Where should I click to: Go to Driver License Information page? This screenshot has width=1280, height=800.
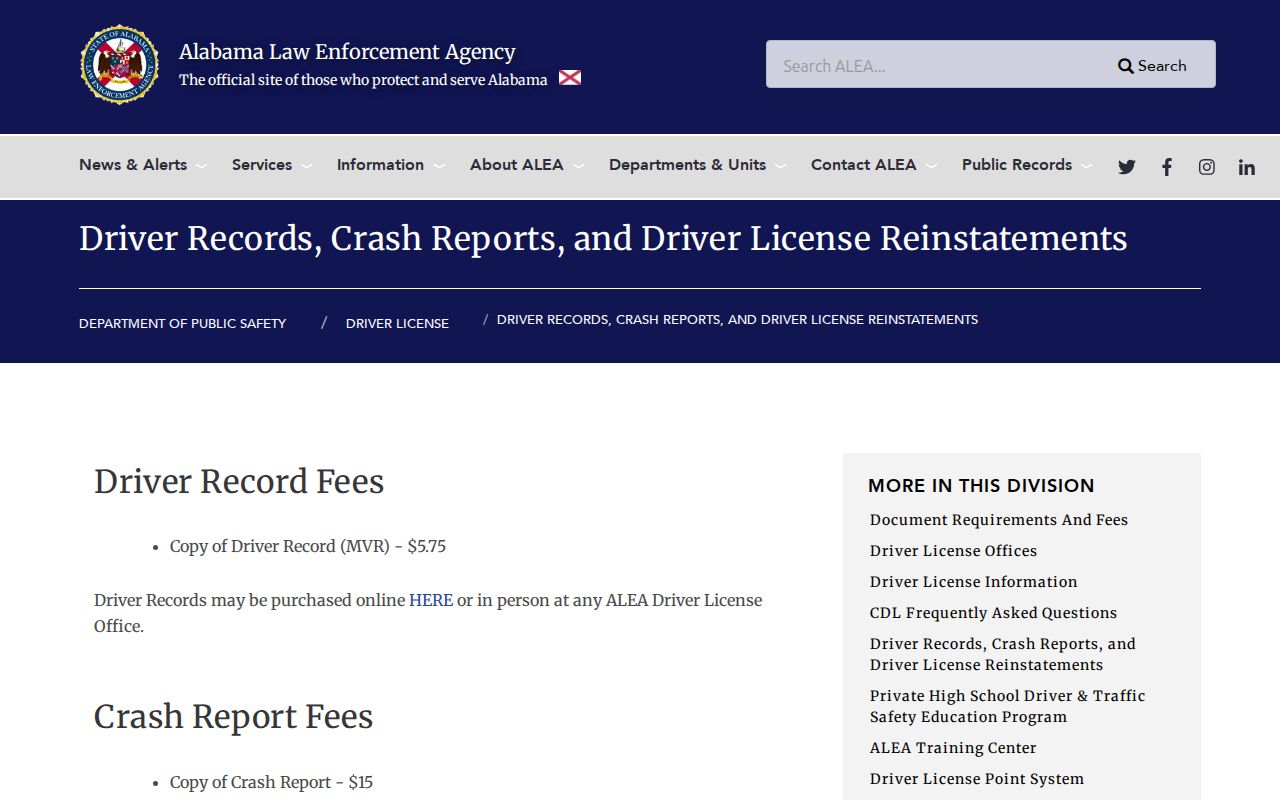[974, 582]
